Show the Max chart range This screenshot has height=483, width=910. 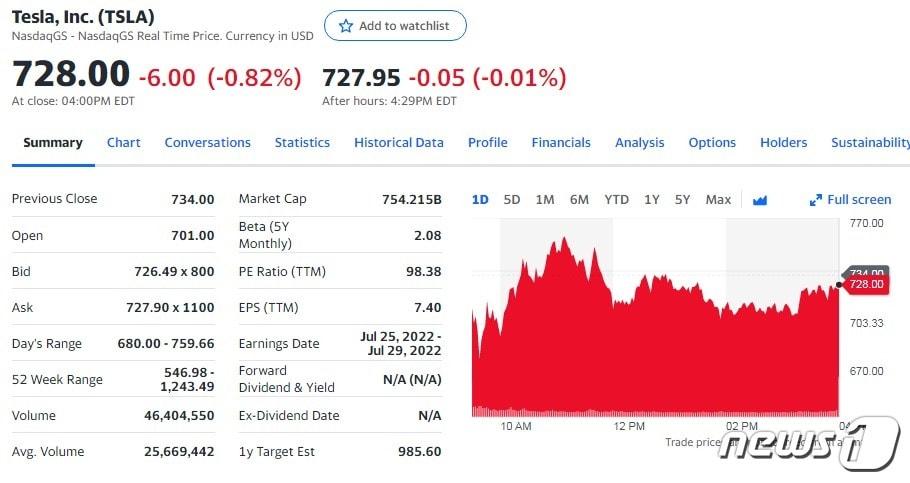pos(718,200)
